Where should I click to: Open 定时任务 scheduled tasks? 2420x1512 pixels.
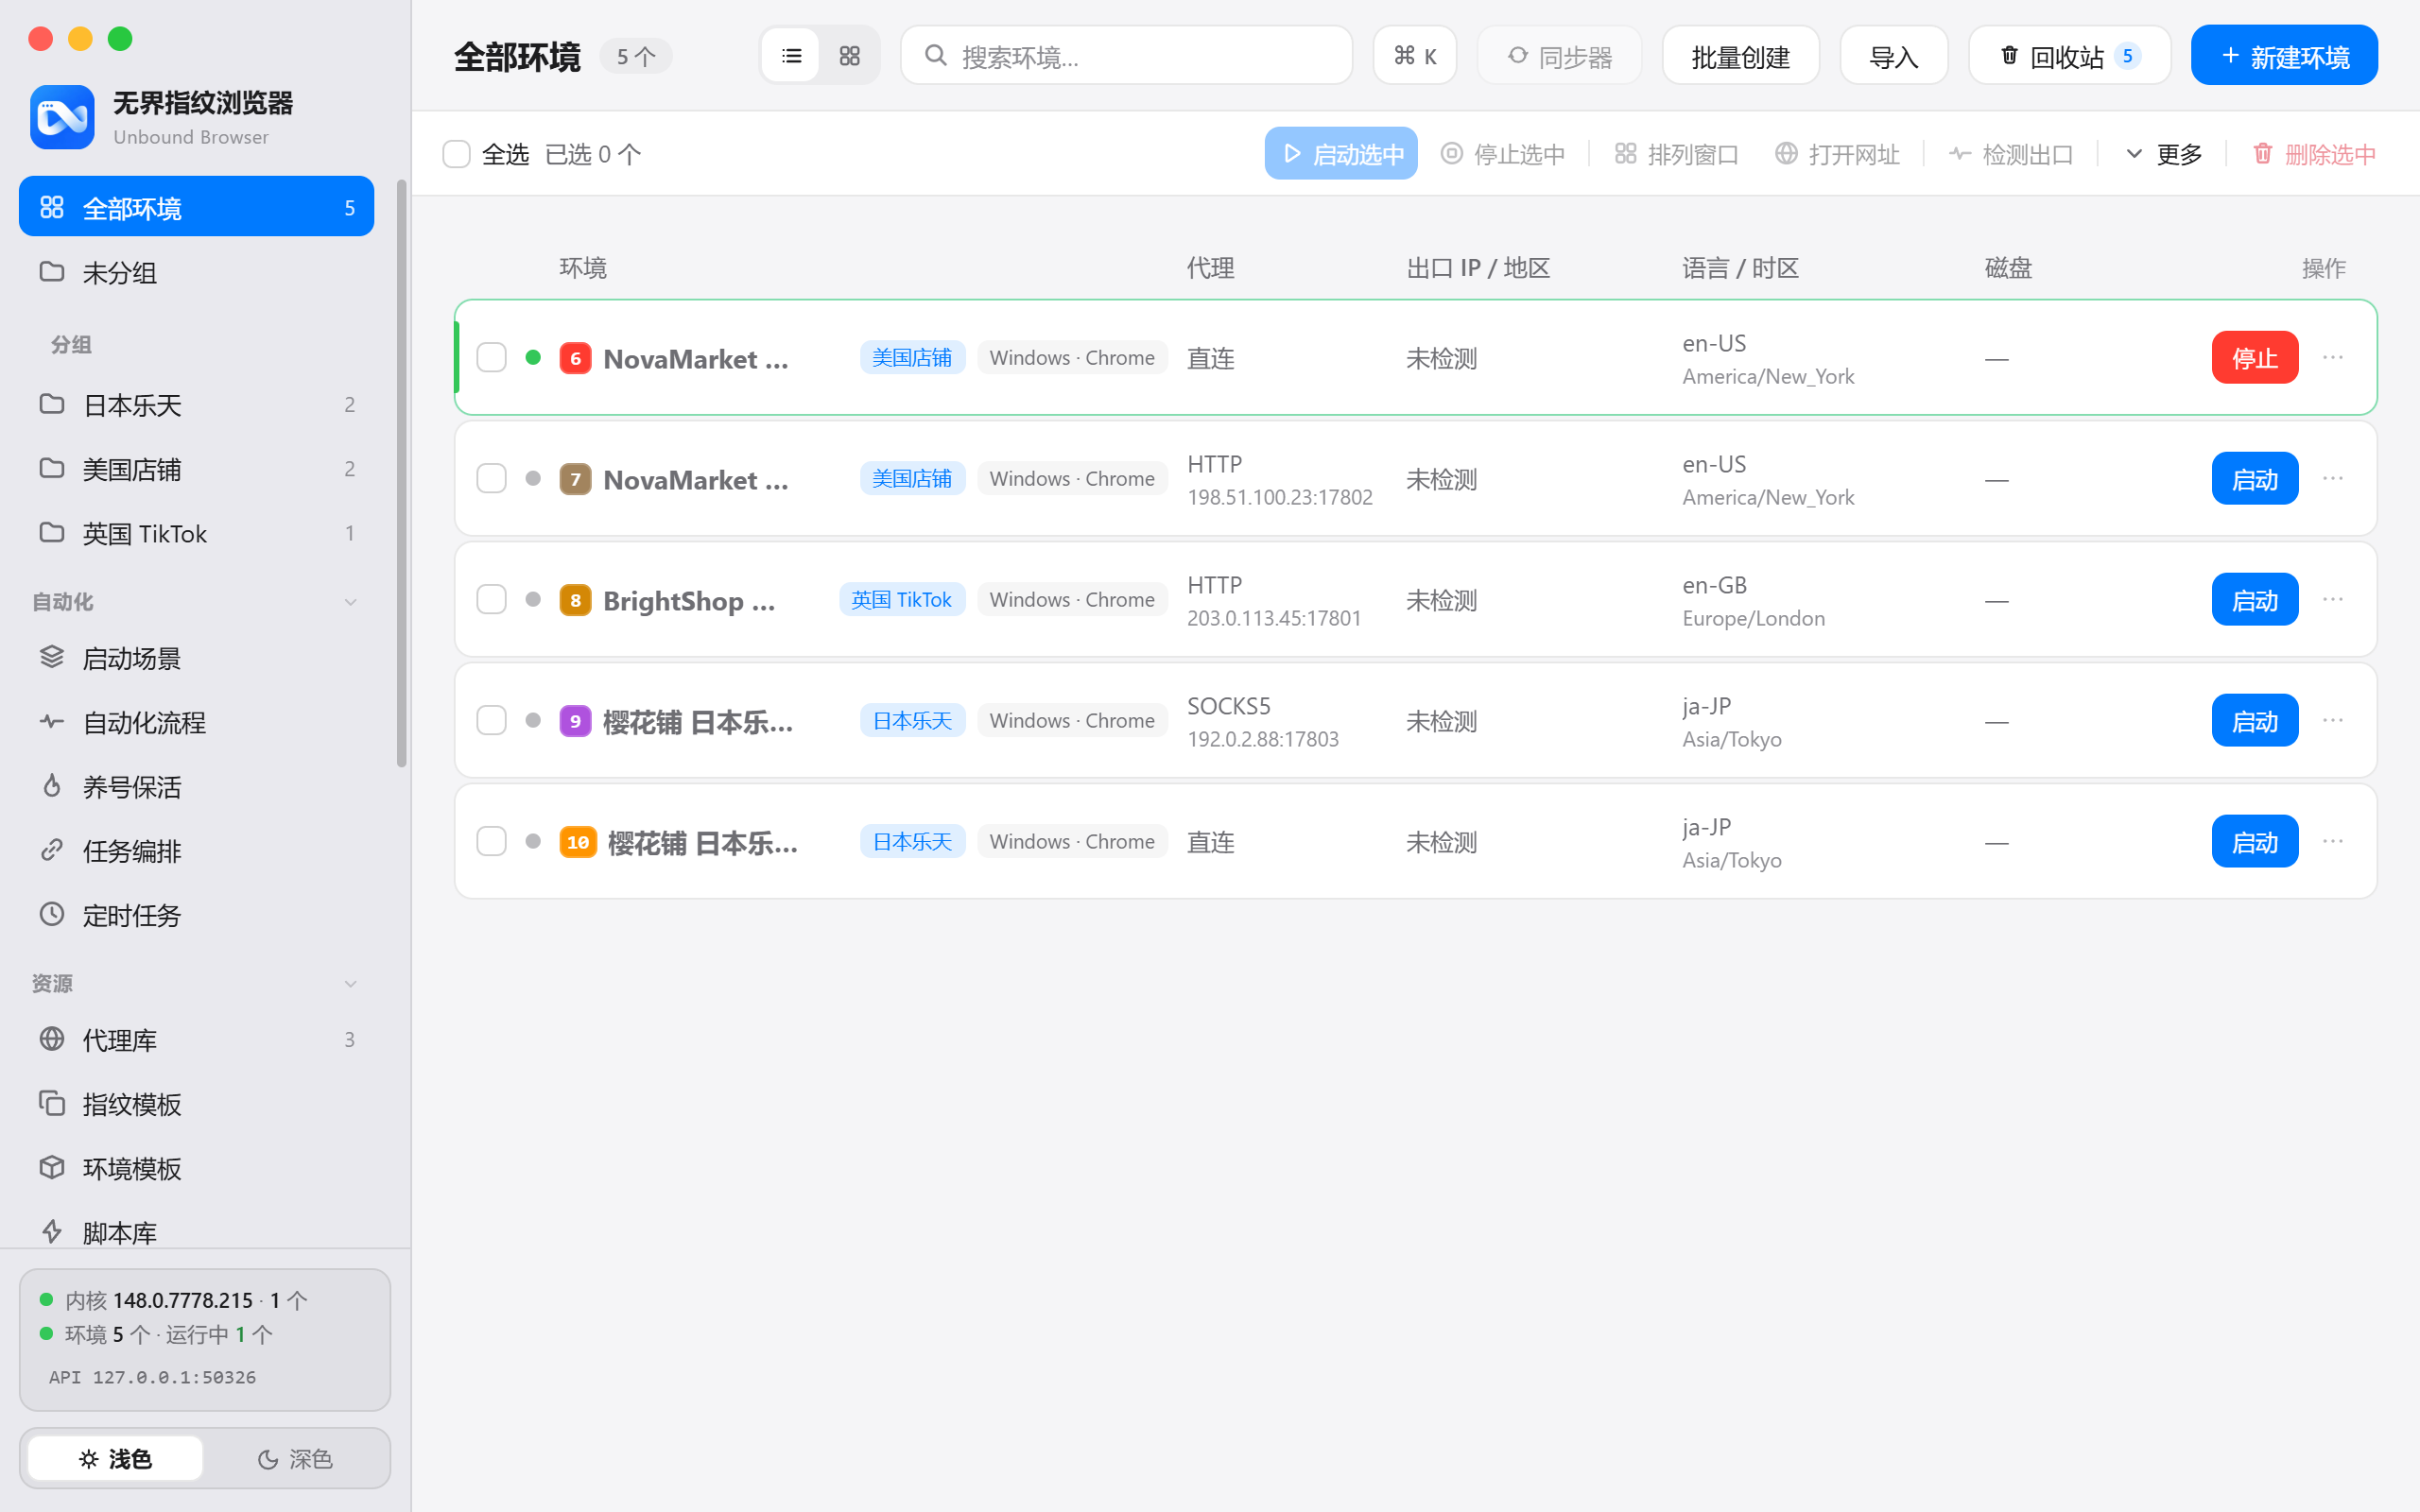coord(196,915)
